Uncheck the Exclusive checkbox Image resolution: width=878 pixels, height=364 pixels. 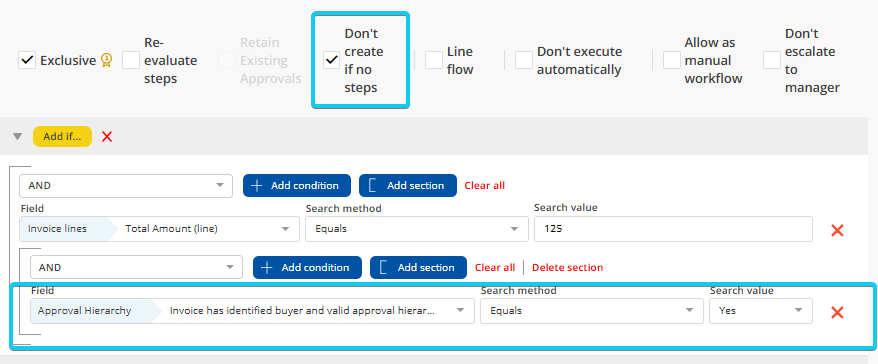point(27,60)
